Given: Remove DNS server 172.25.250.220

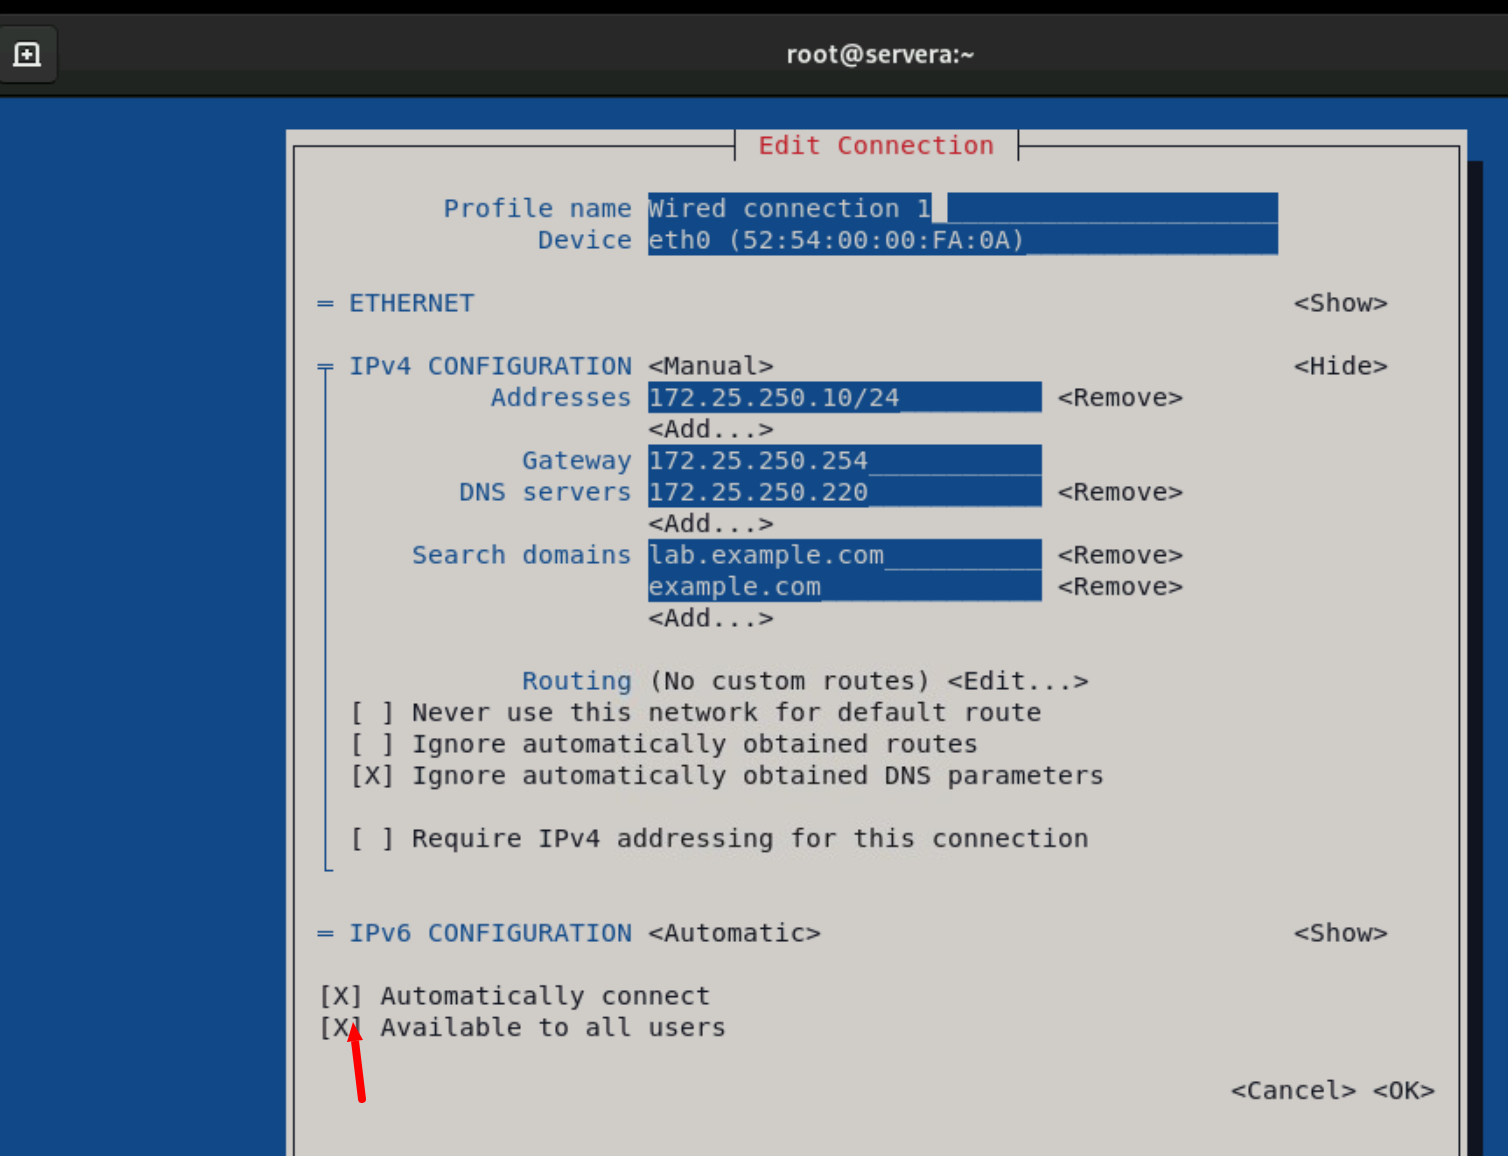Looking at the screenshot, I should click(x=1120, y=491).
